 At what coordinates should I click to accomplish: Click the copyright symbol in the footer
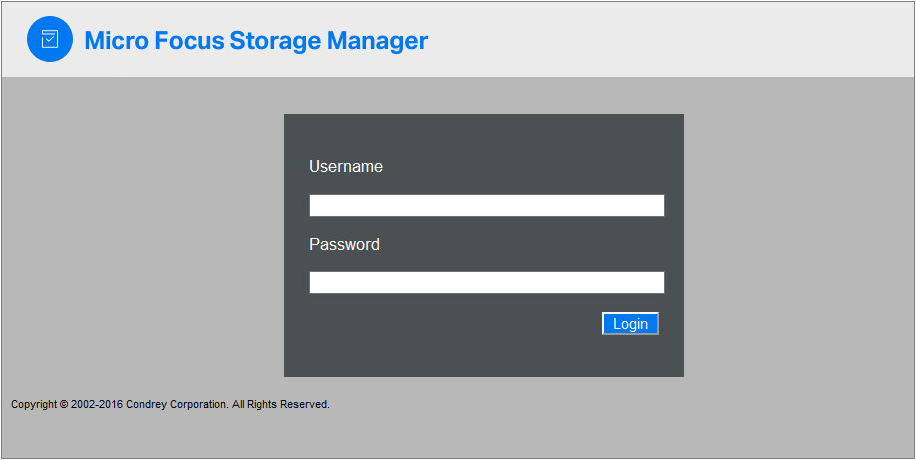(x=64, y=405)
